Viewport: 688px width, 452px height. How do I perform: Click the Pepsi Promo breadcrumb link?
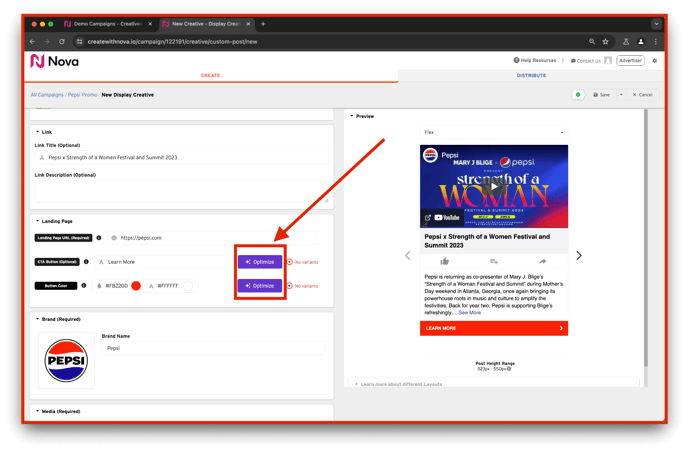coord(82,95)
